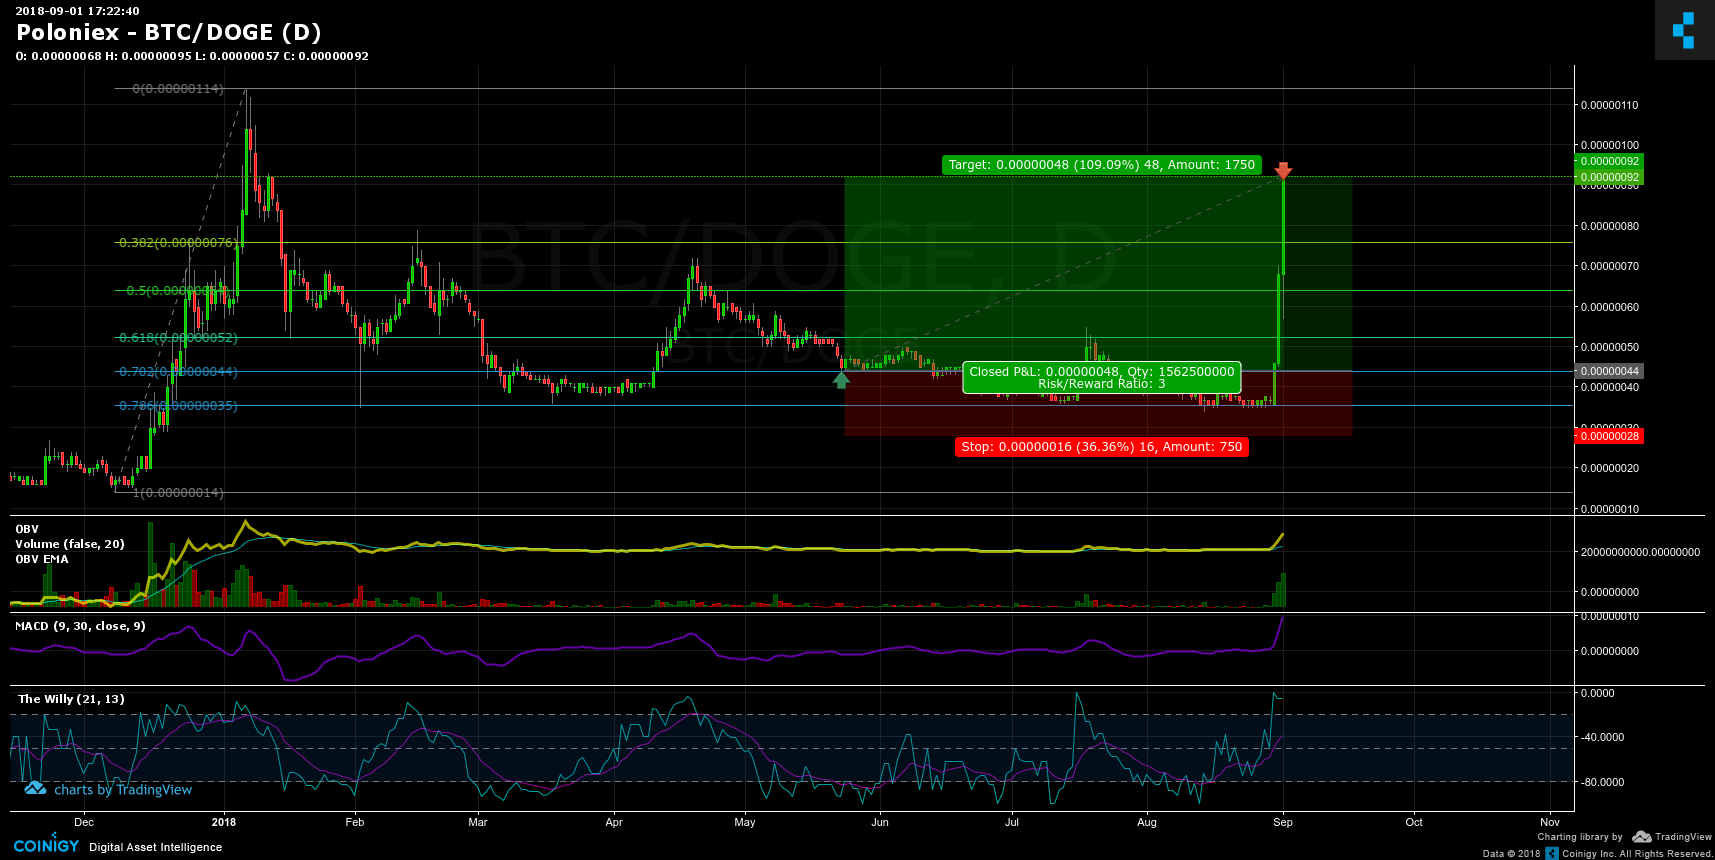Click the green profit zone of long position
The height and width of the screenshot is (860, 1715).
(1098, 273)
